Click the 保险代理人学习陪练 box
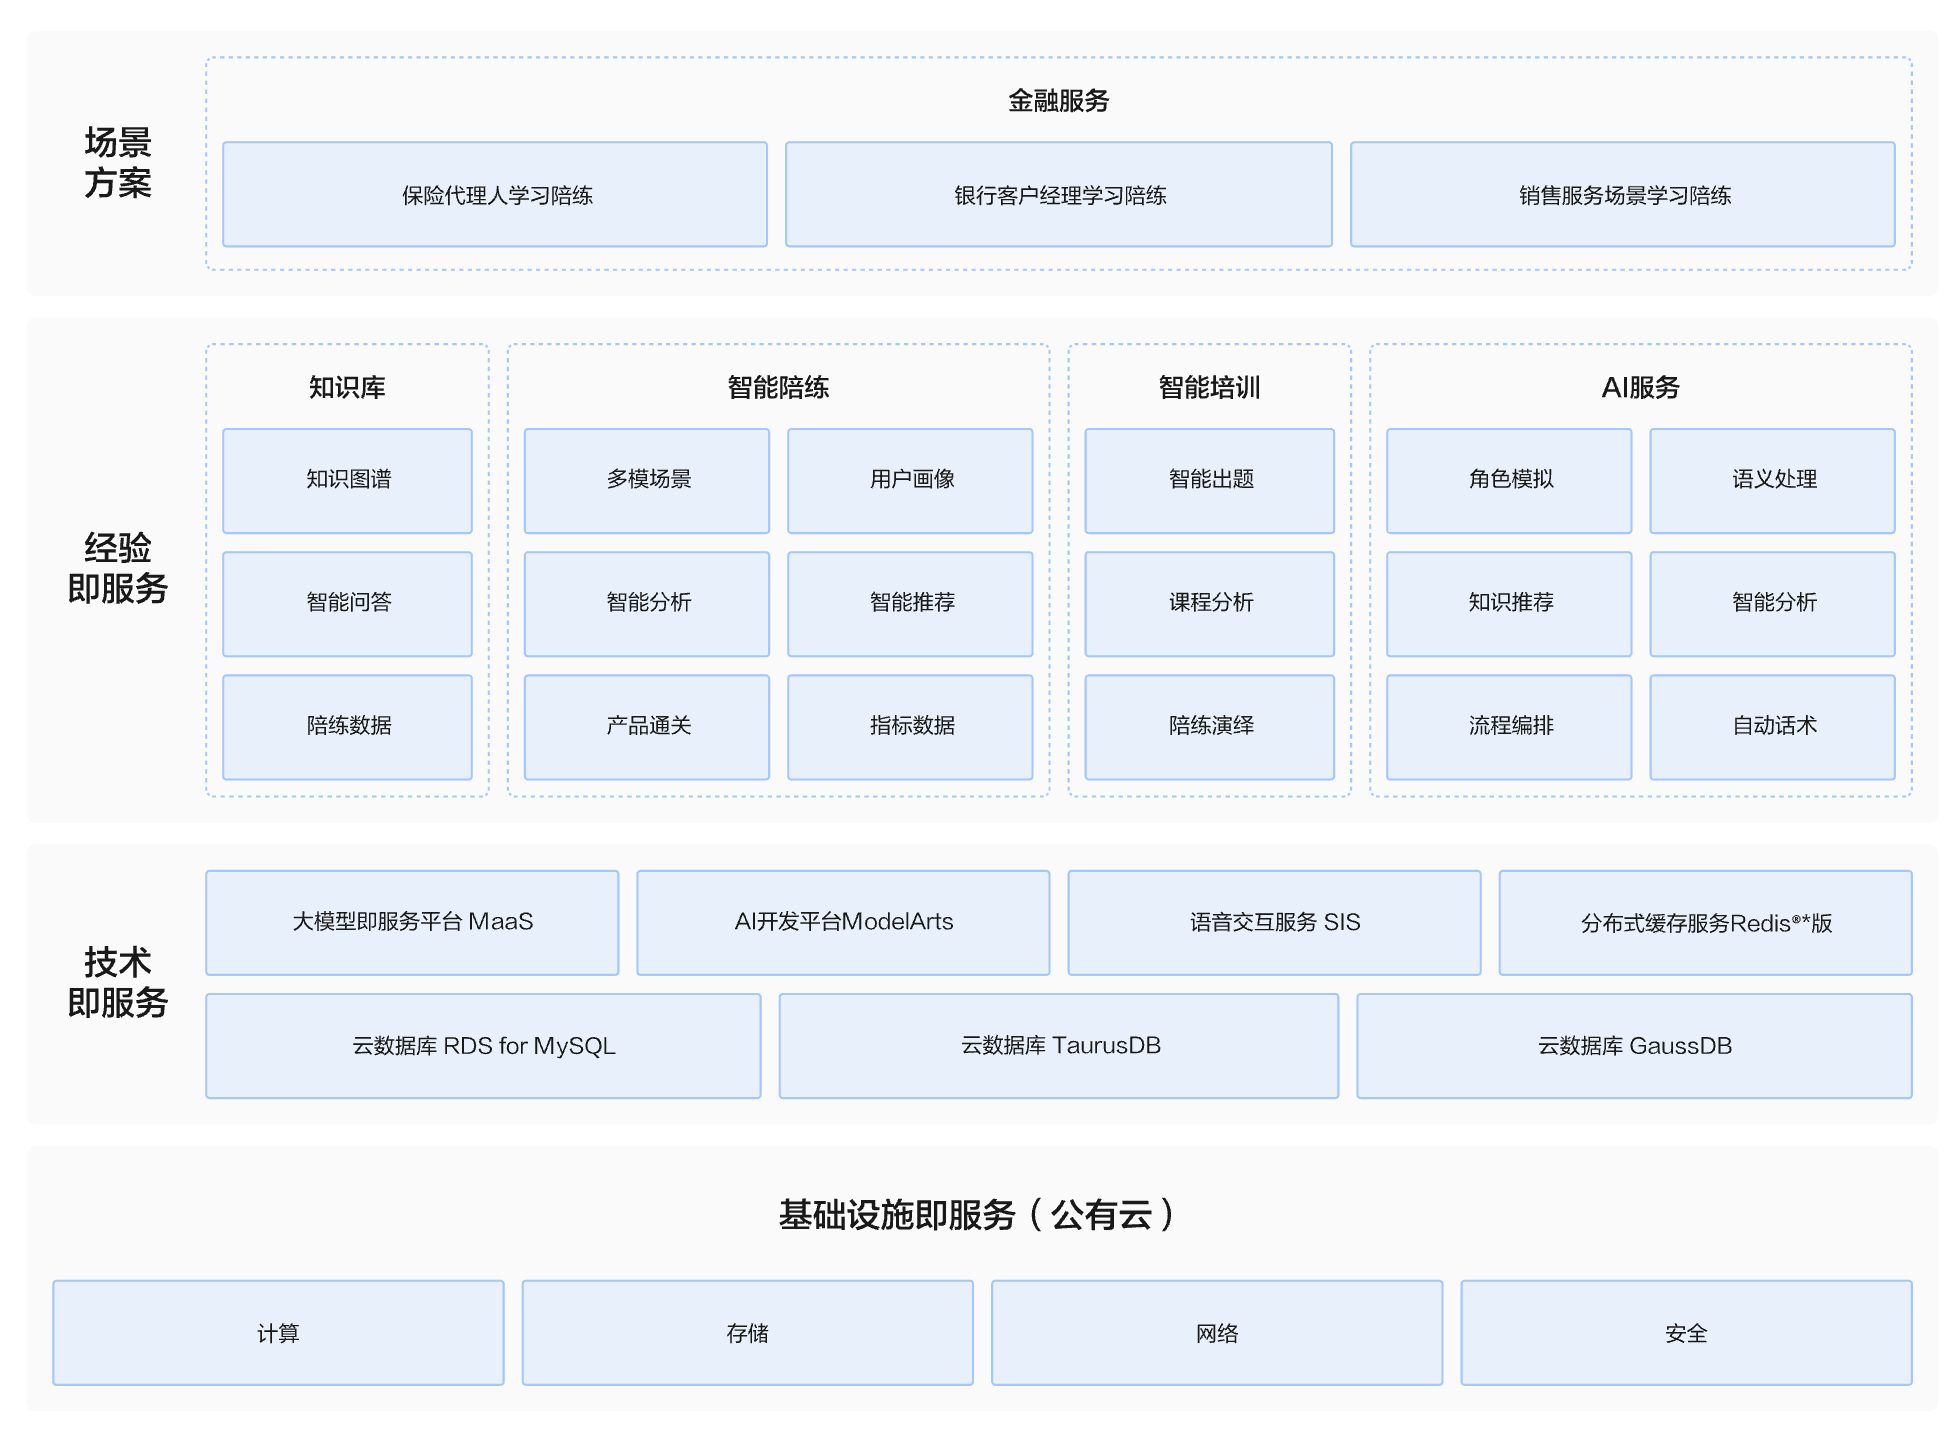 tap(495, 195)
